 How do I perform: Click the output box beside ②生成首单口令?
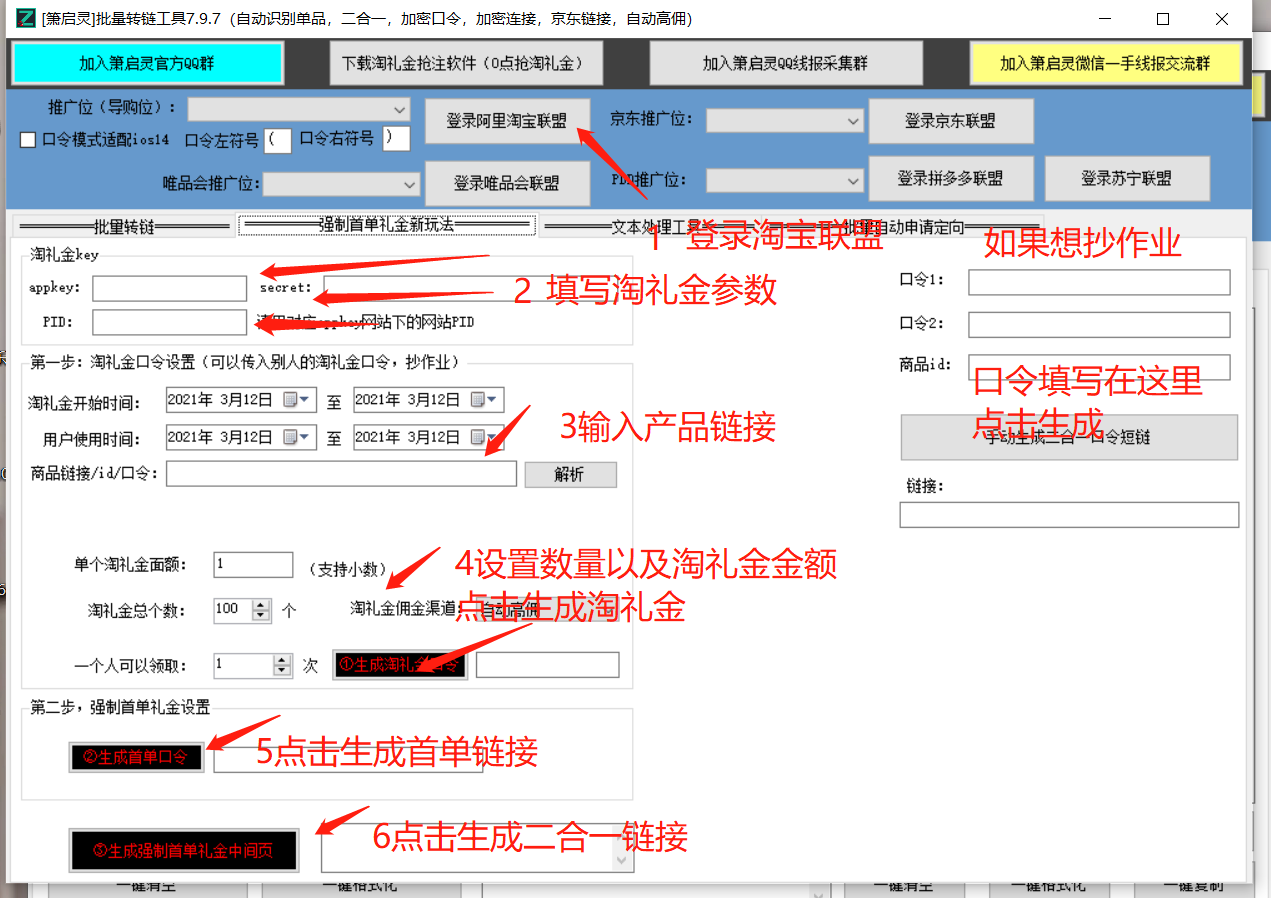tap(348, 758)
